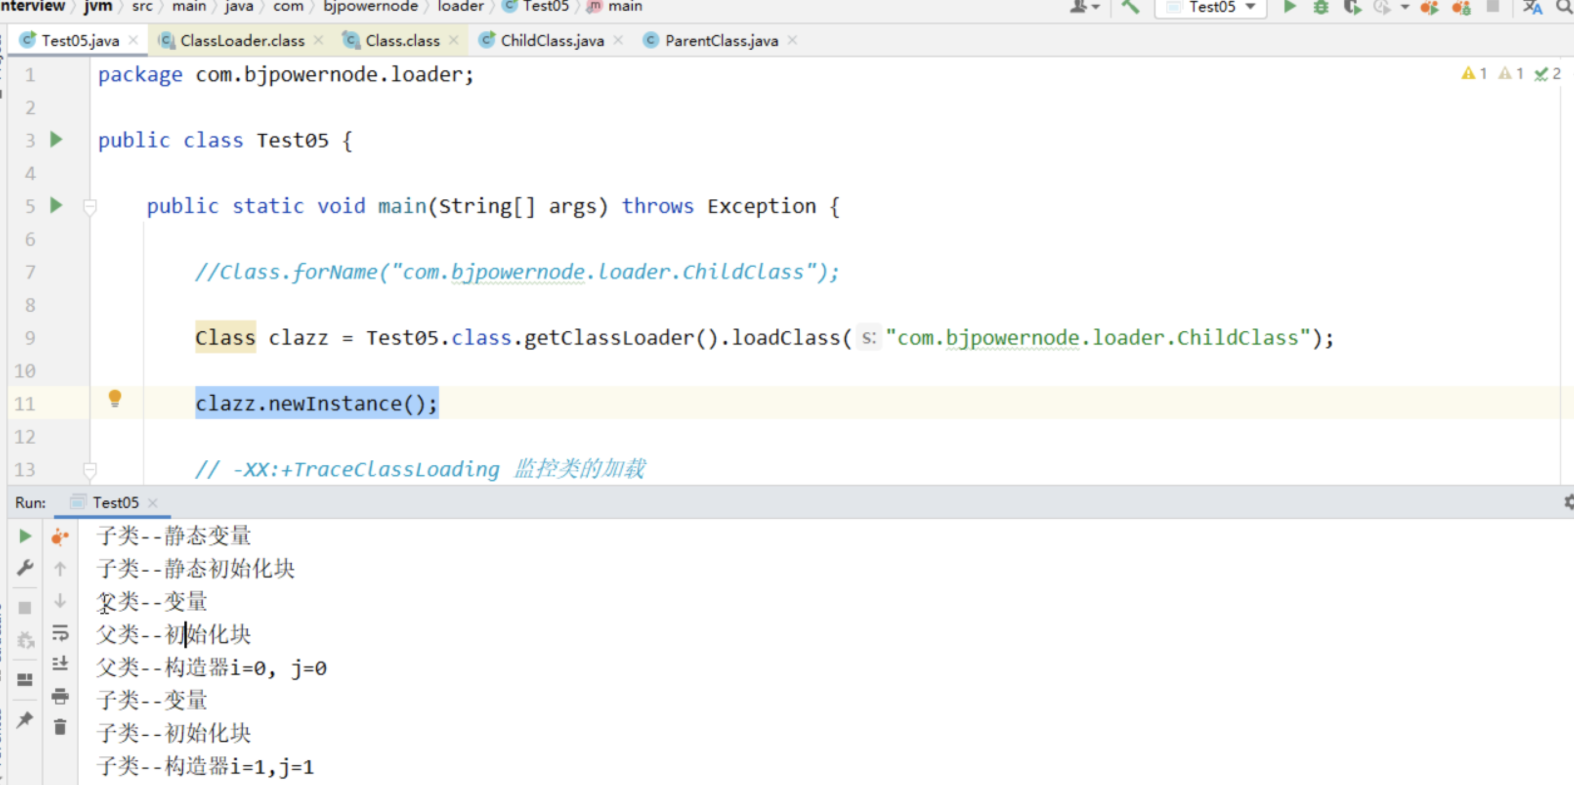Click the Exception keyword on line 5

761,206
